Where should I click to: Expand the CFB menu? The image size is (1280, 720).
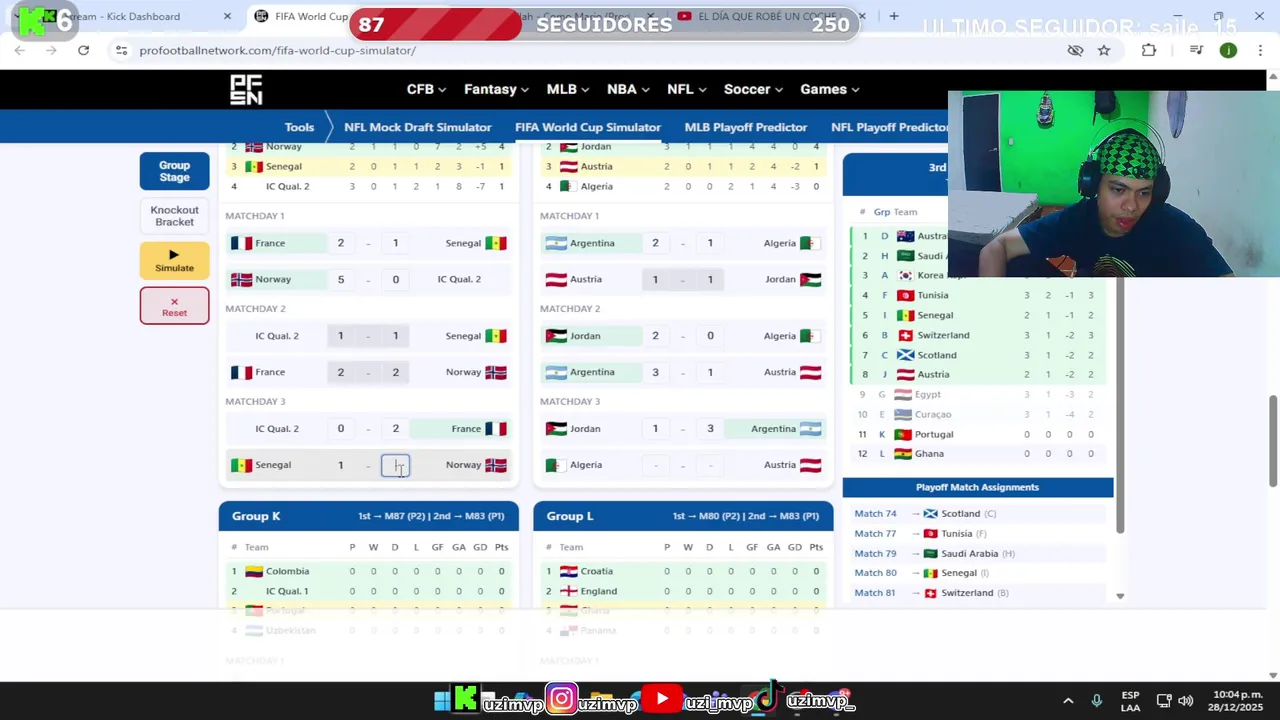pos(426,89)
